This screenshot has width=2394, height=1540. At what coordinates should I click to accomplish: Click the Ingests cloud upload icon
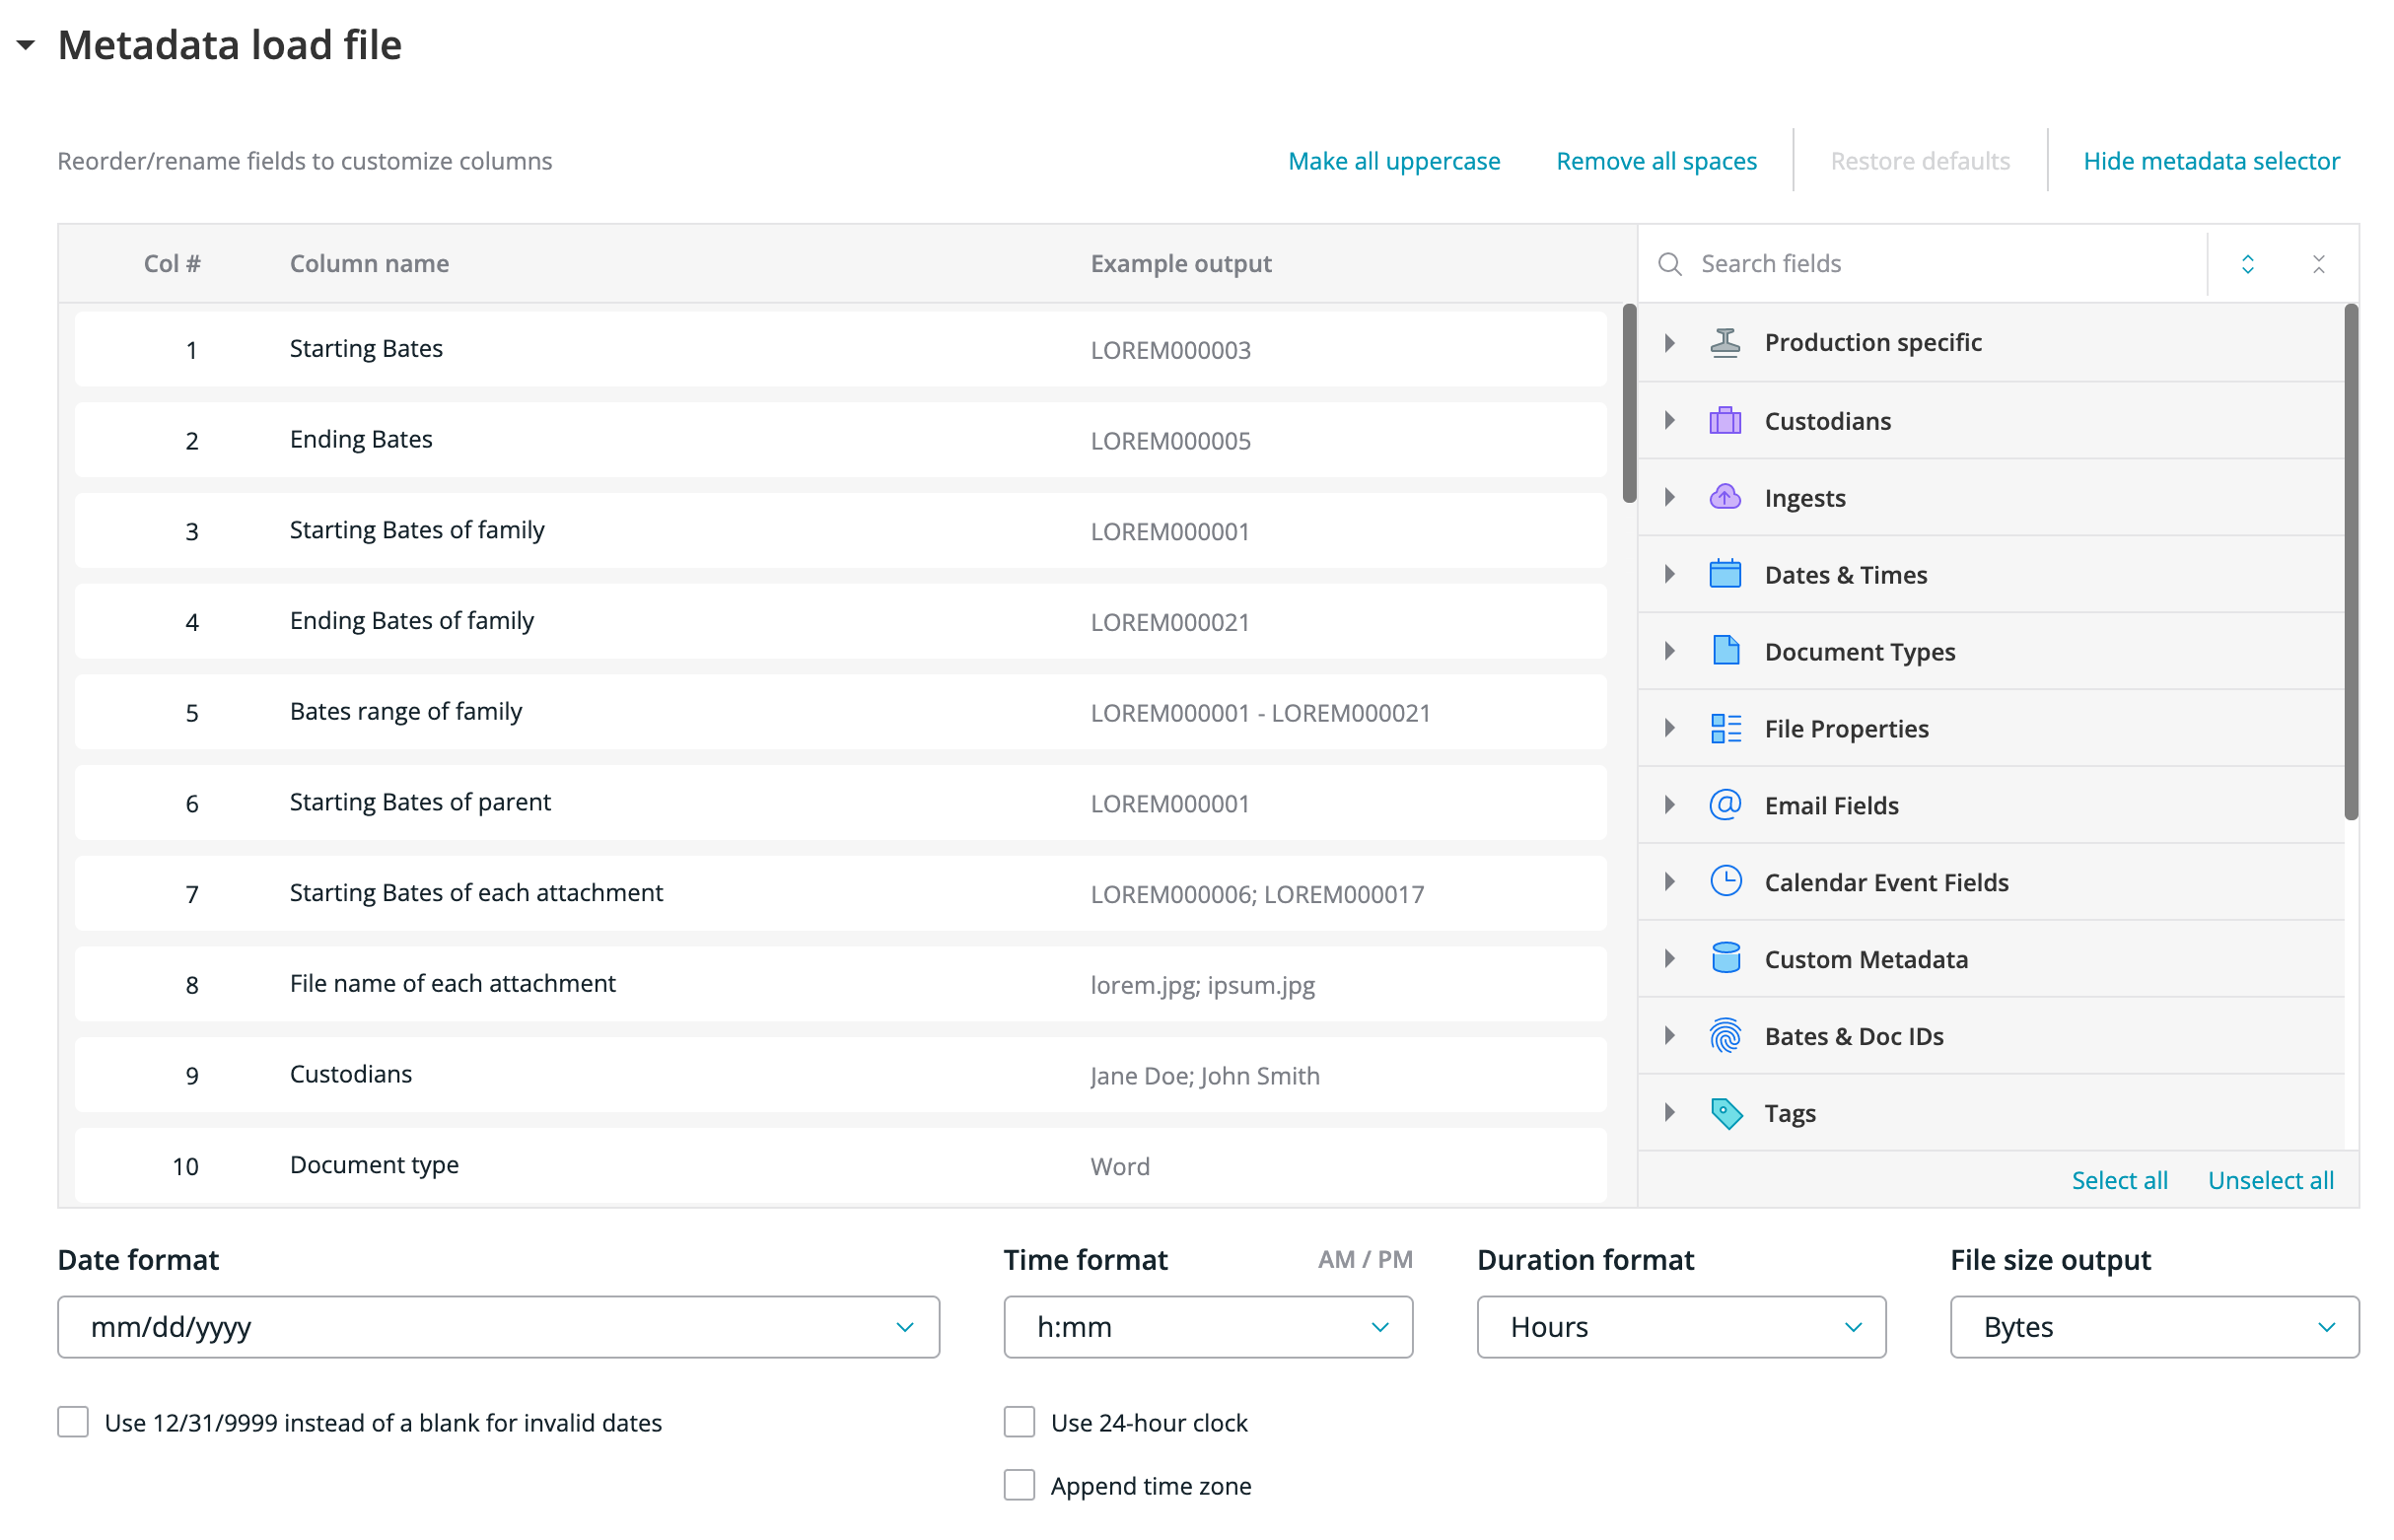(x=1725, y=498)
